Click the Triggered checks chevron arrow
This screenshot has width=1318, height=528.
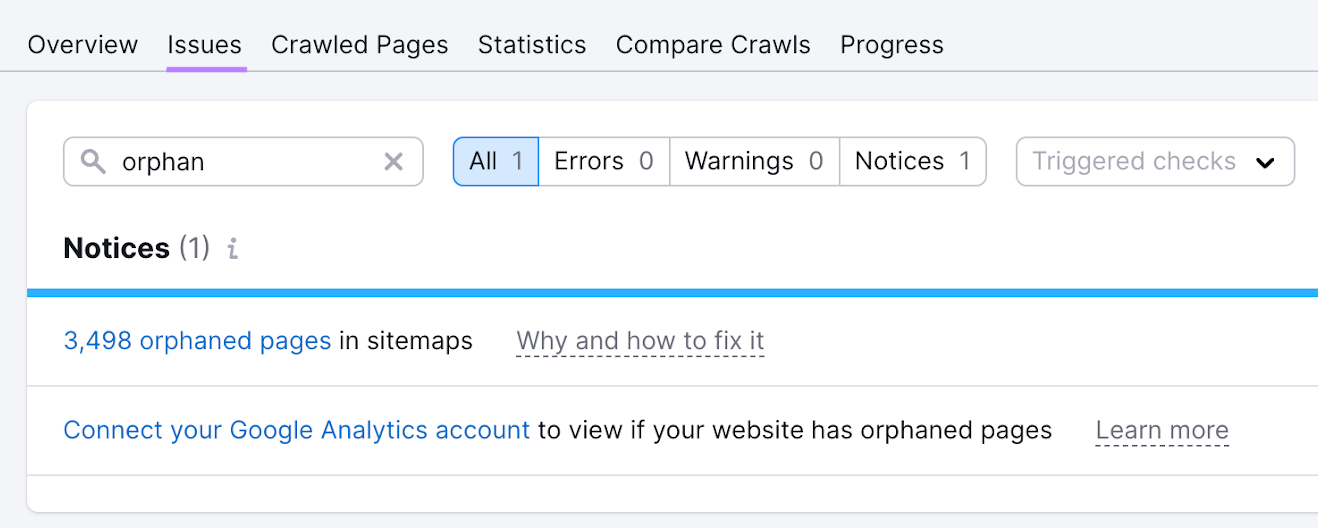[1265, 163]
